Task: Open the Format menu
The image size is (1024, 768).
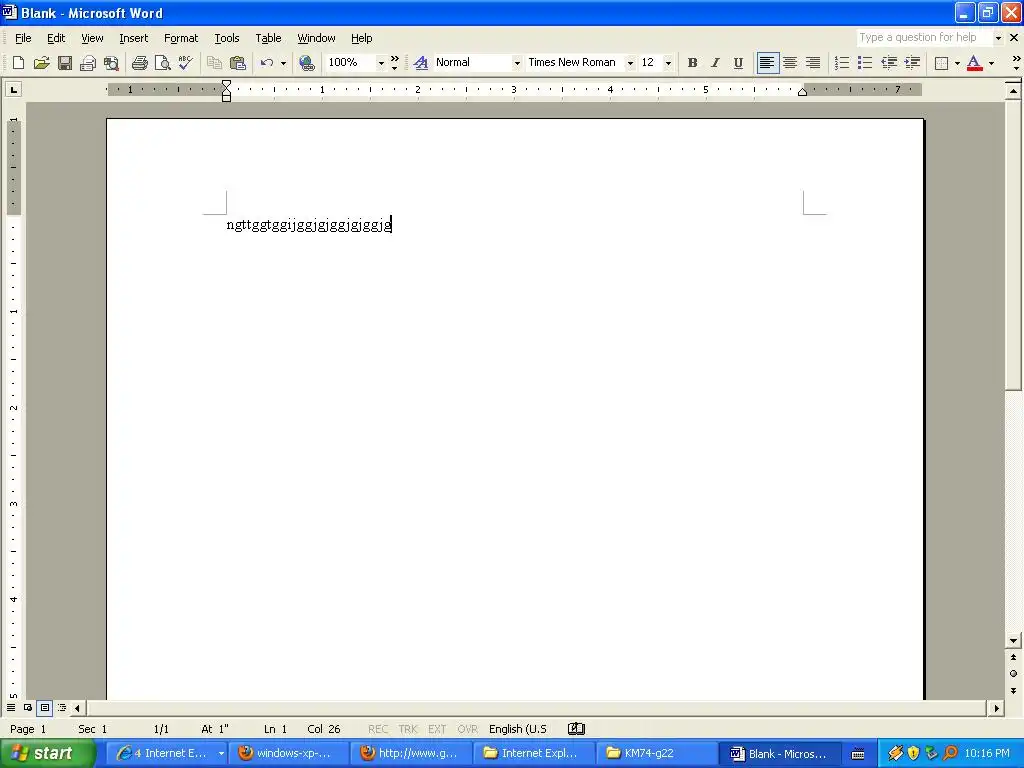Action: click(181, 38)
